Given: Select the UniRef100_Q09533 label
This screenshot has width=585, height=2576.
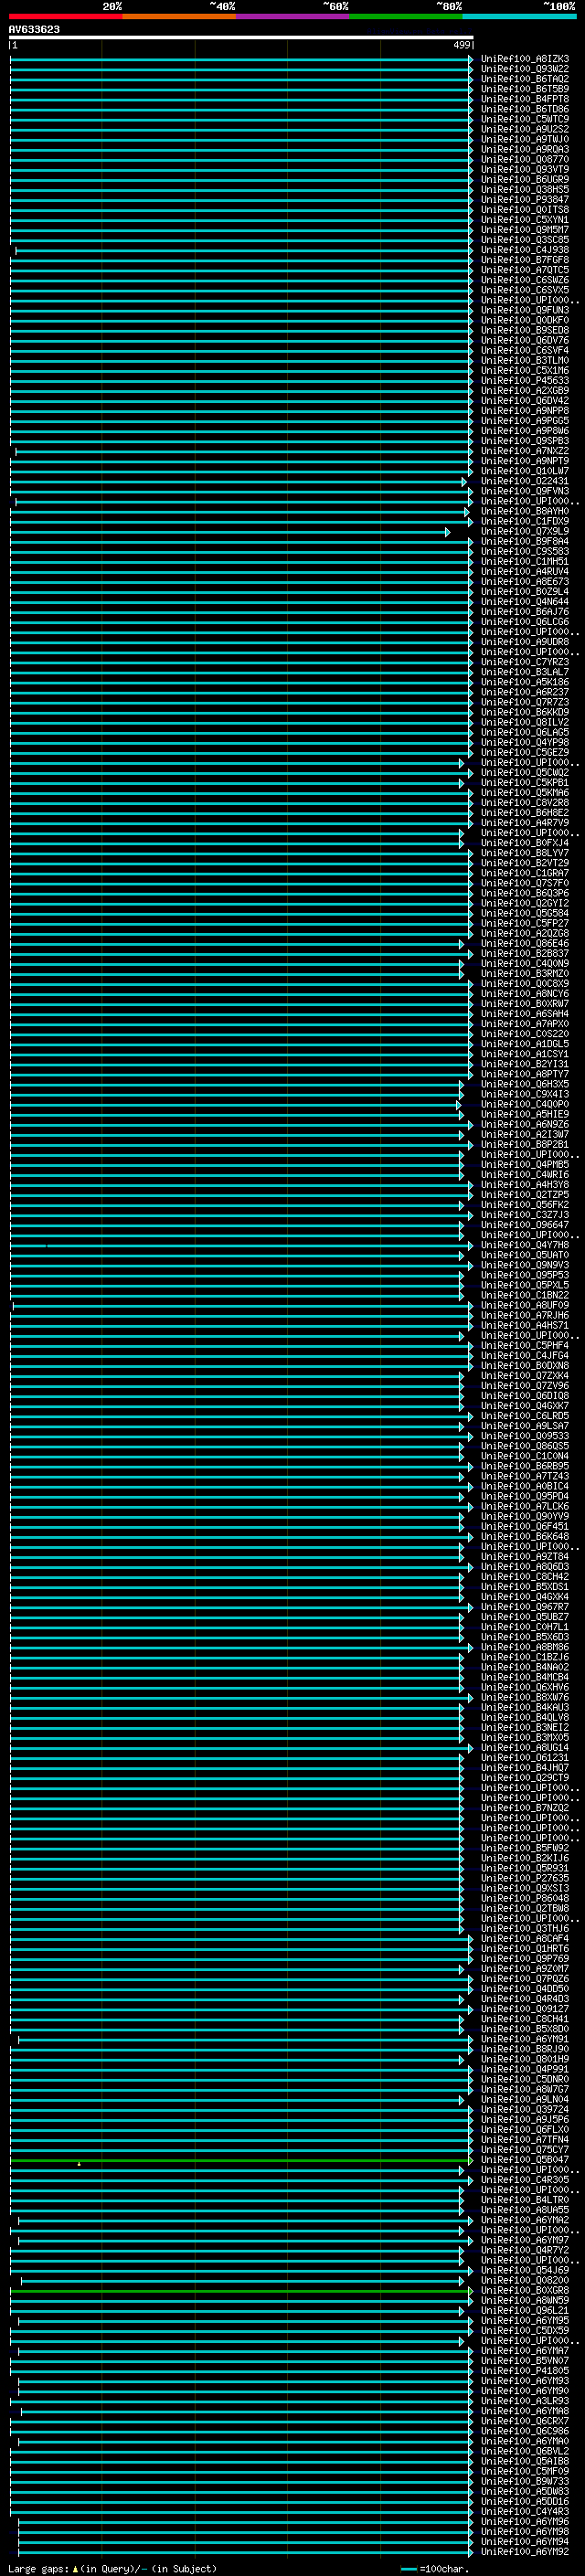Looking at the screenshot, I should click(x=525, y=1437).
